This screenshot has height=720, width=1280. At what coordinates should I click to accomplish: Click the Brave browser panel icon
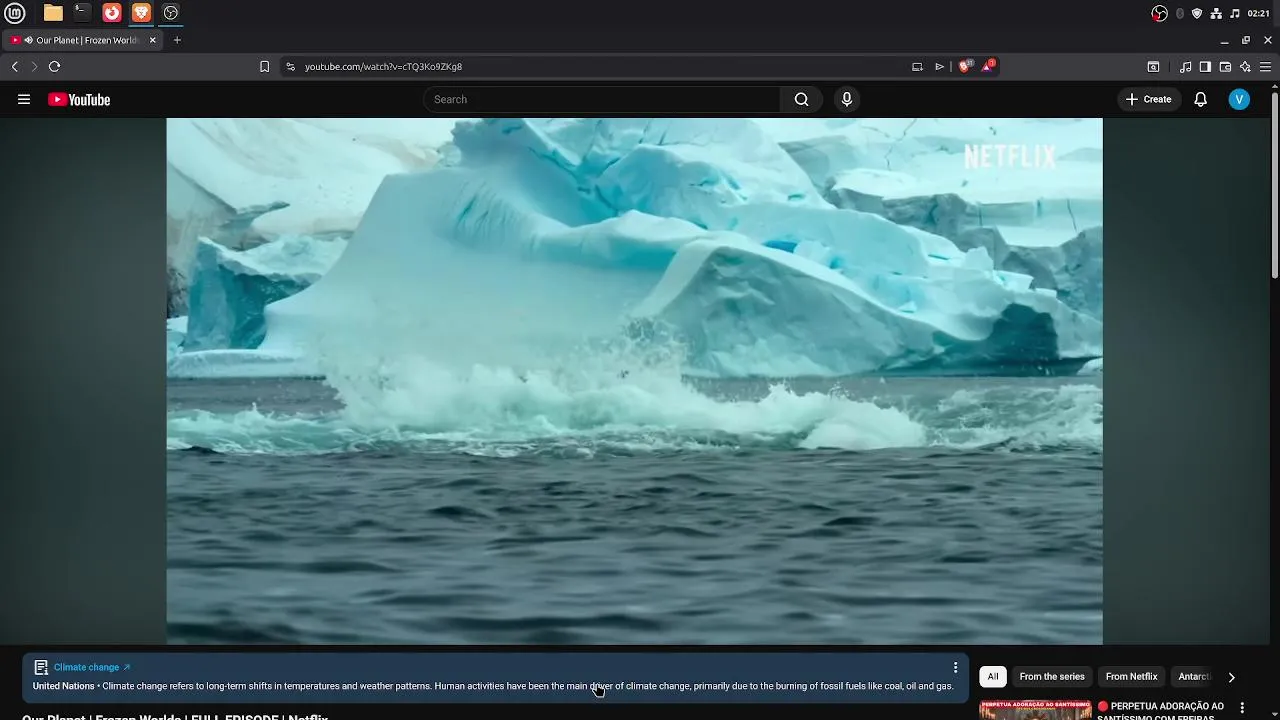[x=141, y=13]
